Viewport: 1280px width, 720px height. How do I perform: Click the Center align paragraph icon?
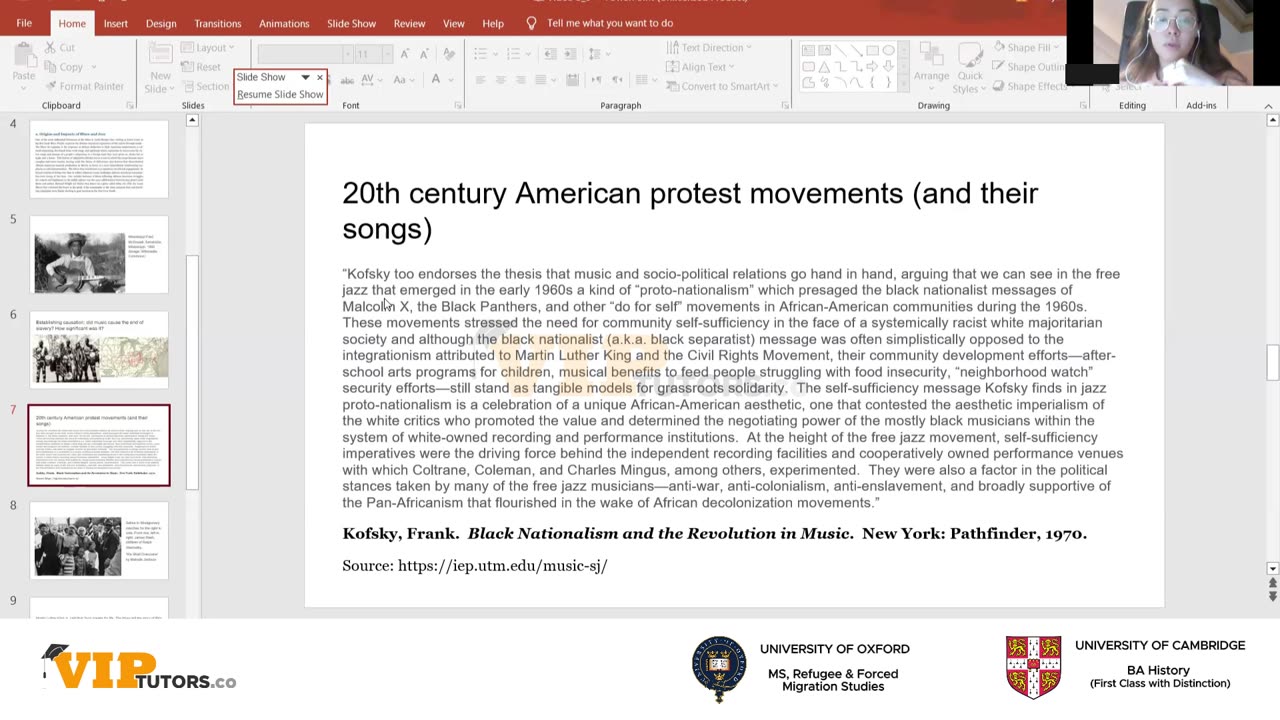[500, 80]
